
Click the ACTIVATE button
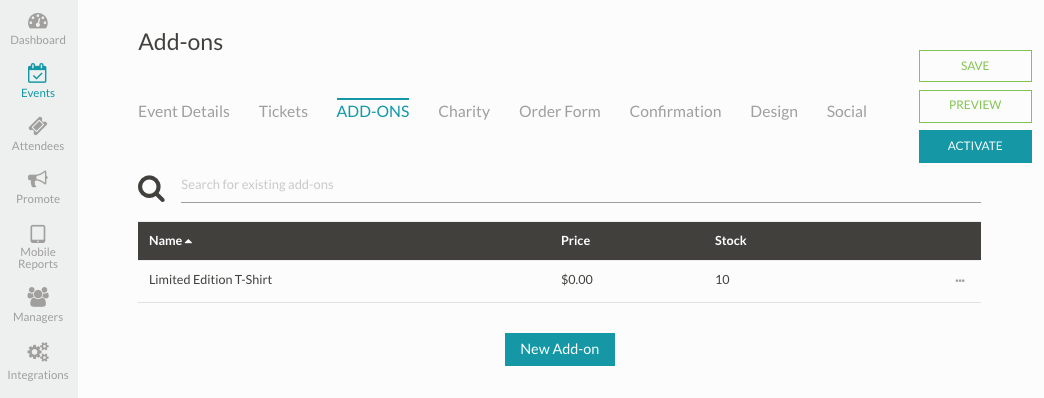tap(975, 146)
